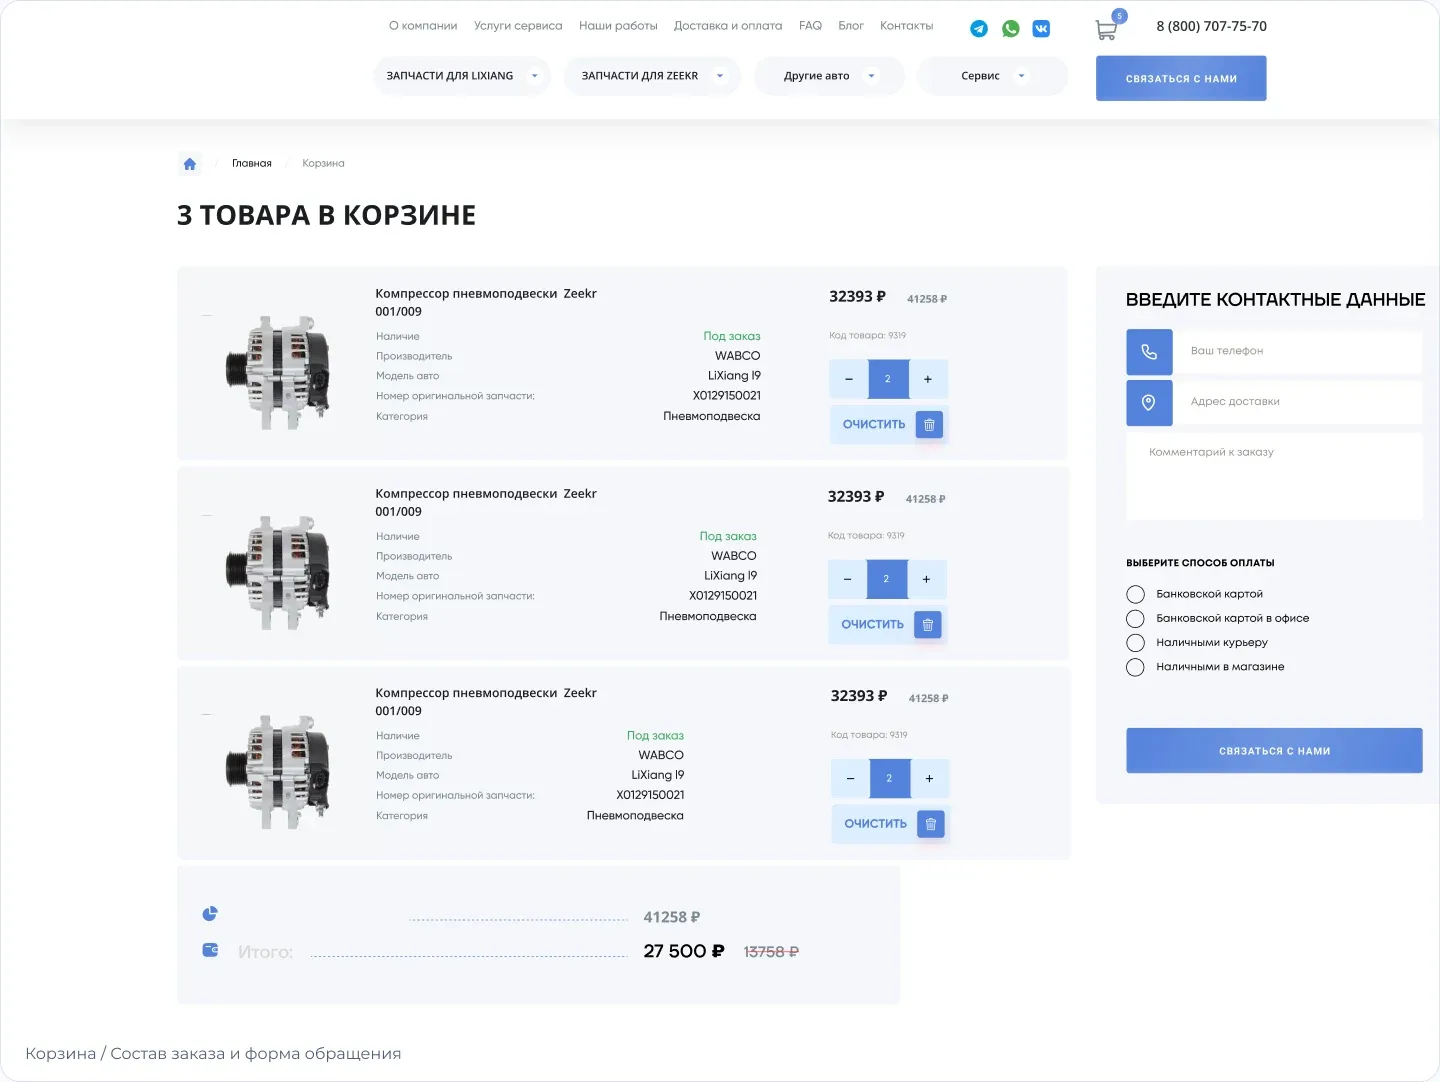Expand Запчасти для LIXIANG dropdown
Image resolution: width=1440 pixels, height=1082 pixels.
(462, 76)
